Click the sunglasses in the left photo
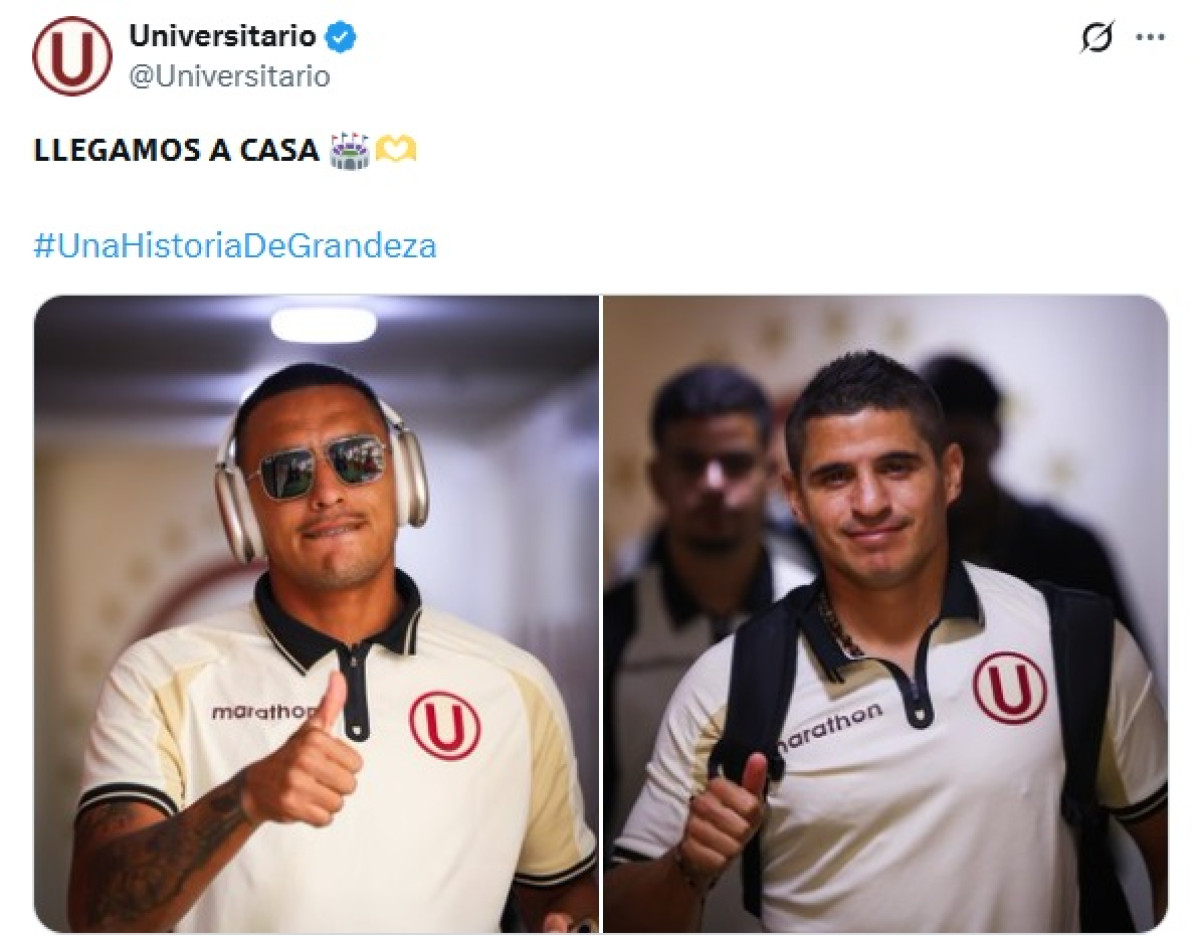 [x=318, y=468]
